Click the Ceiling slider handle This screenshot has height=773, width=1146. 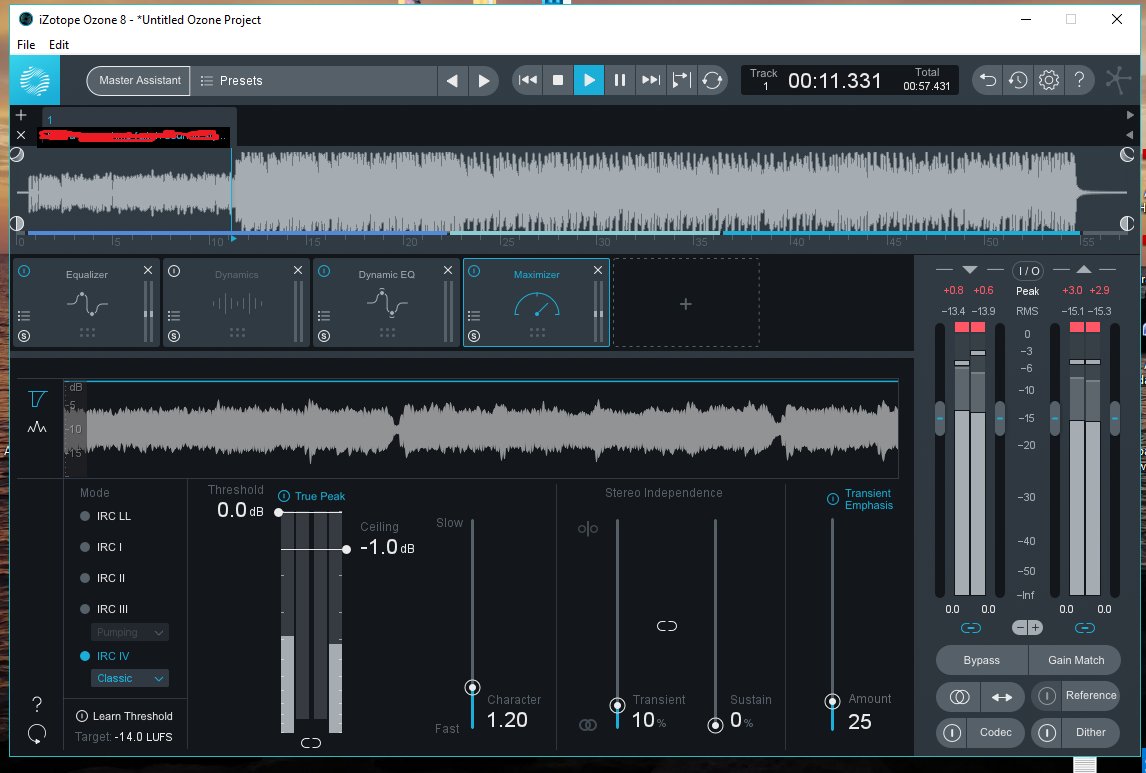346,549
